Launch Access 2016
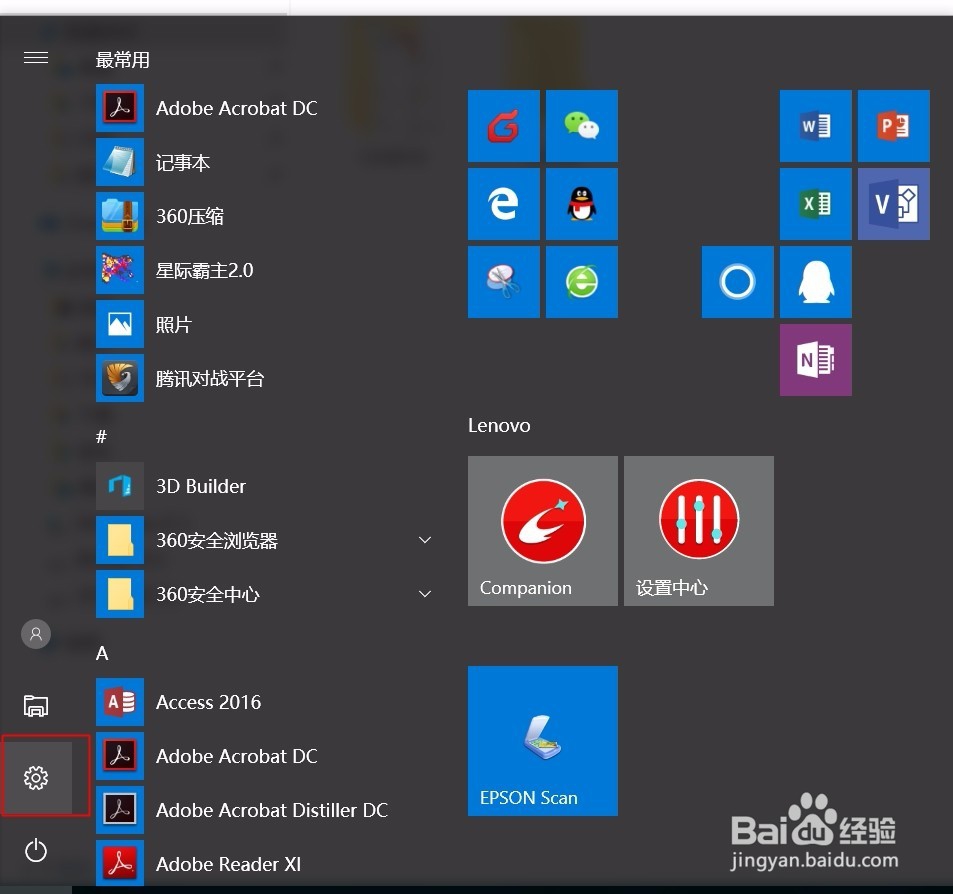Image resolution: width=953 pixels, height=894 pixels. (x=266, y=702)
